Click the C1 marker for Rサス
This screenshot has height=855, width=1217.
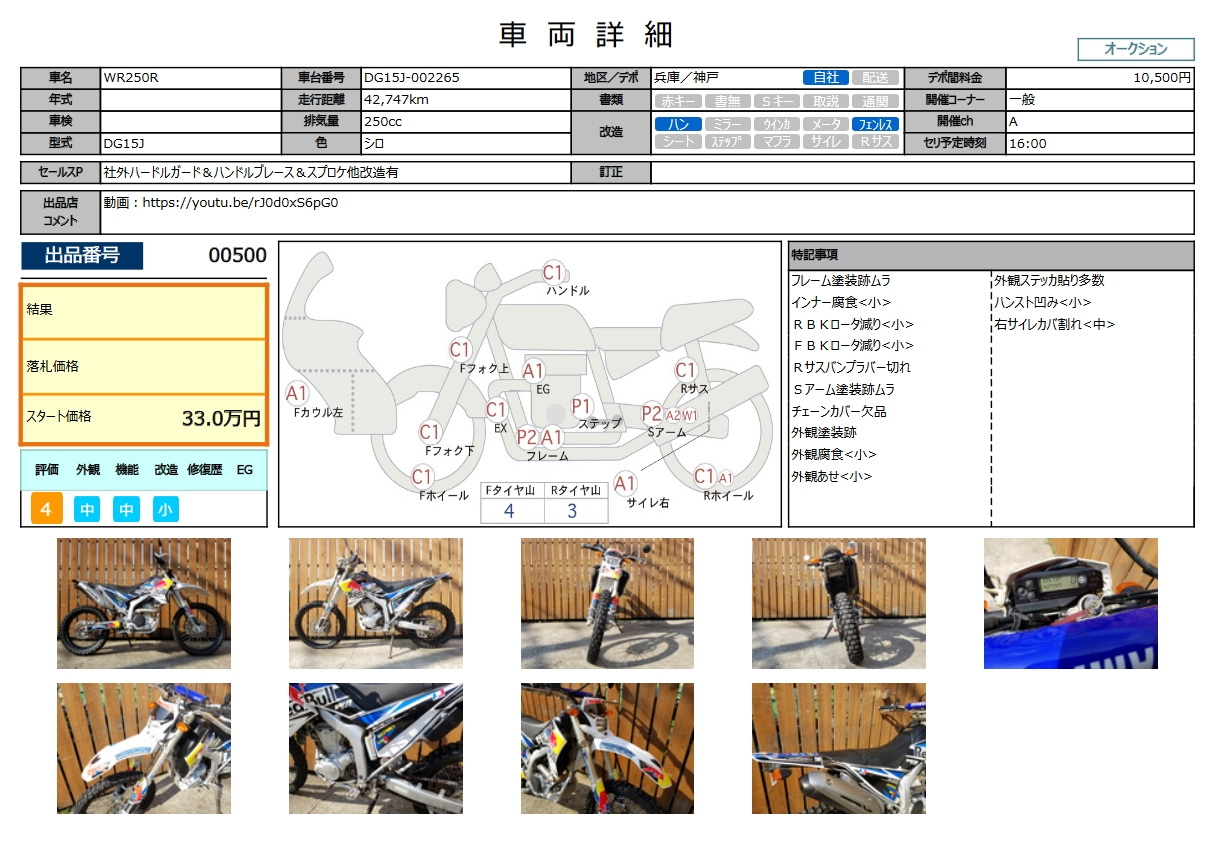[x=685, y=370]
